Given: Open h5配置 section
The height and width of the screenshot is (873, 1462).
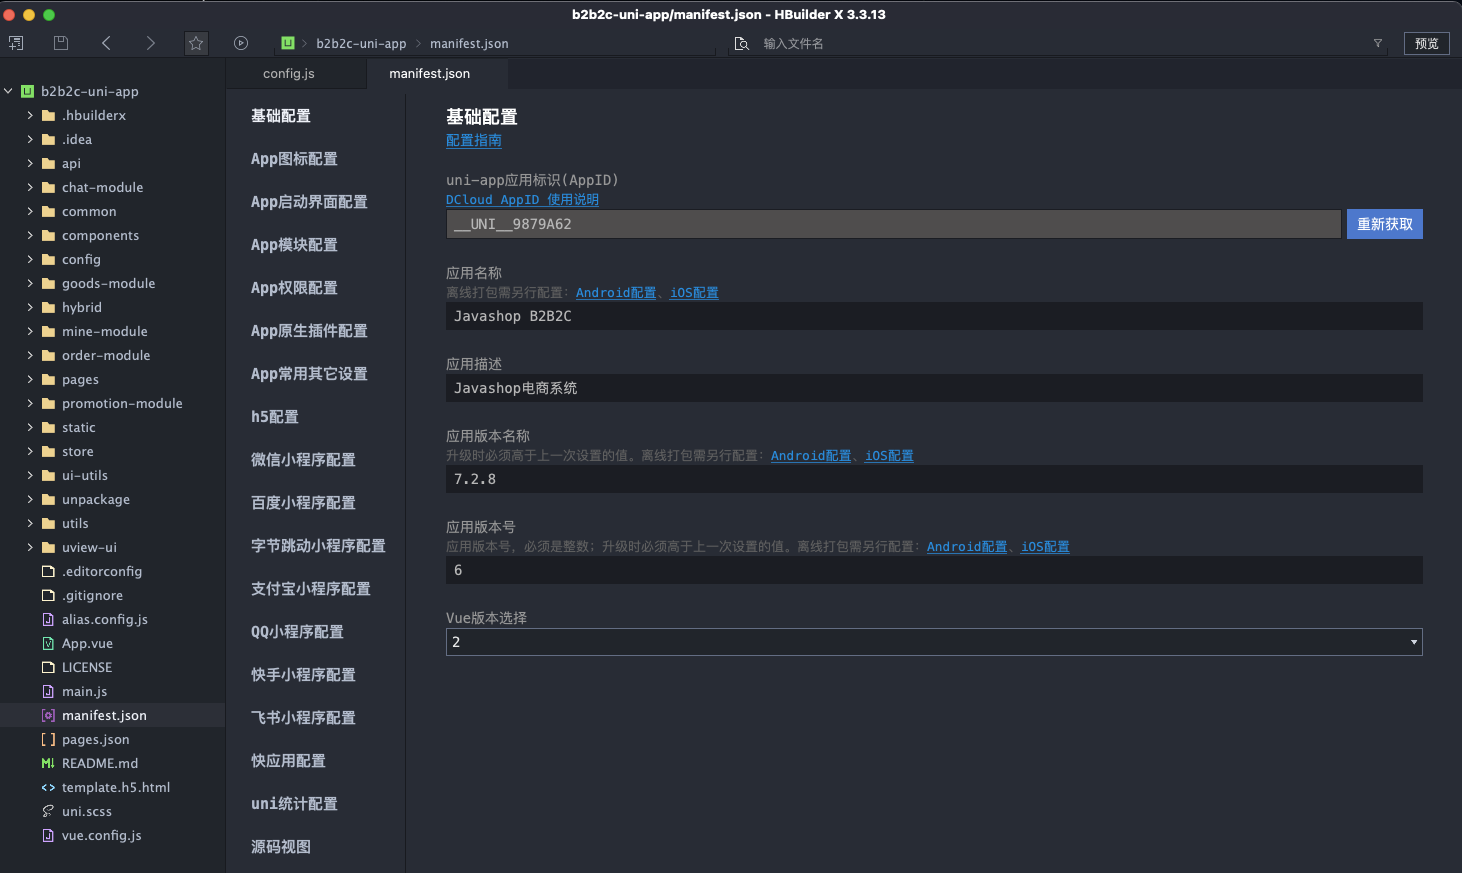Looking at the screenshot, I should 275,416.
